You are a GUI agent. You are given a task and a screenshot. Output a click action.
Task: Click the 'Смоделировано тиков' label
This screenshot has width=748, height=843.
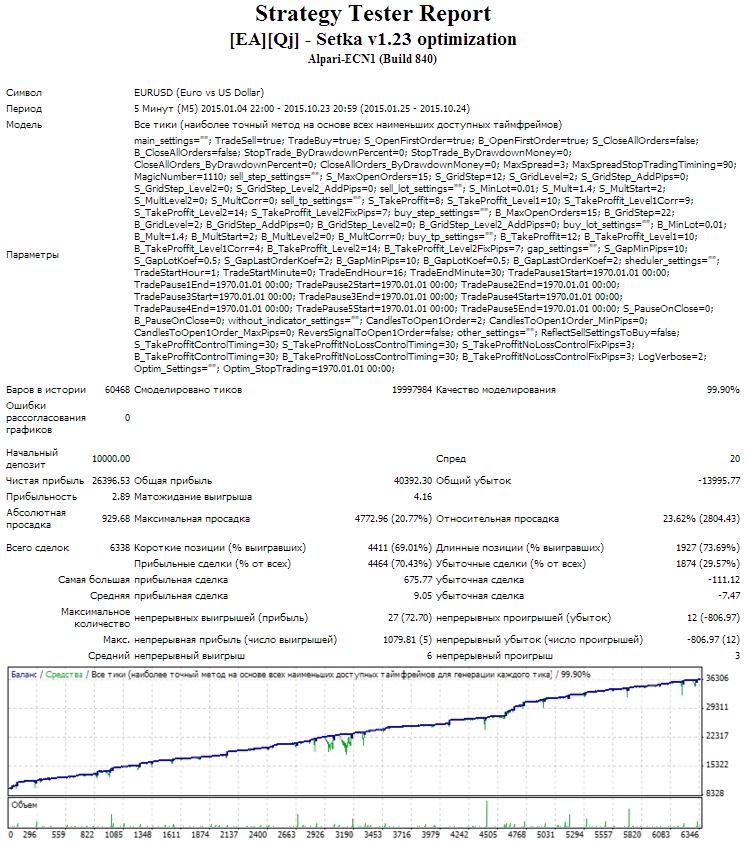click(188, 390)
